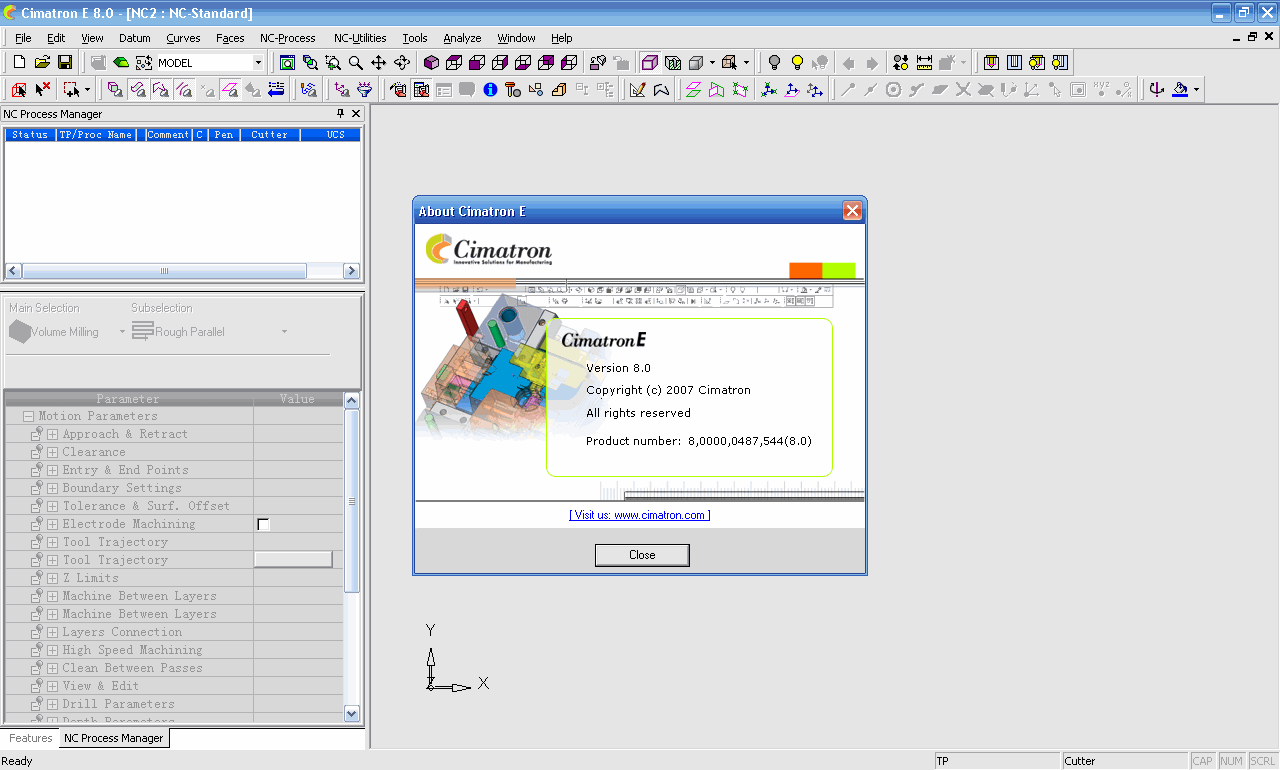
Task: Click the NC Process Manager scroll right arrow
Action: click(351, 271)
